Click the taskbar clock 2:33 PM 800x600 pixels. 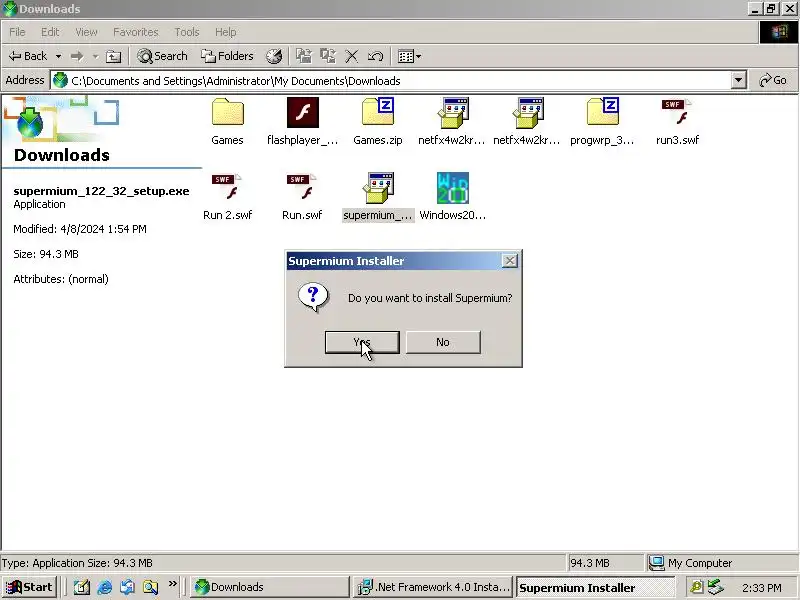coord(762,588)
